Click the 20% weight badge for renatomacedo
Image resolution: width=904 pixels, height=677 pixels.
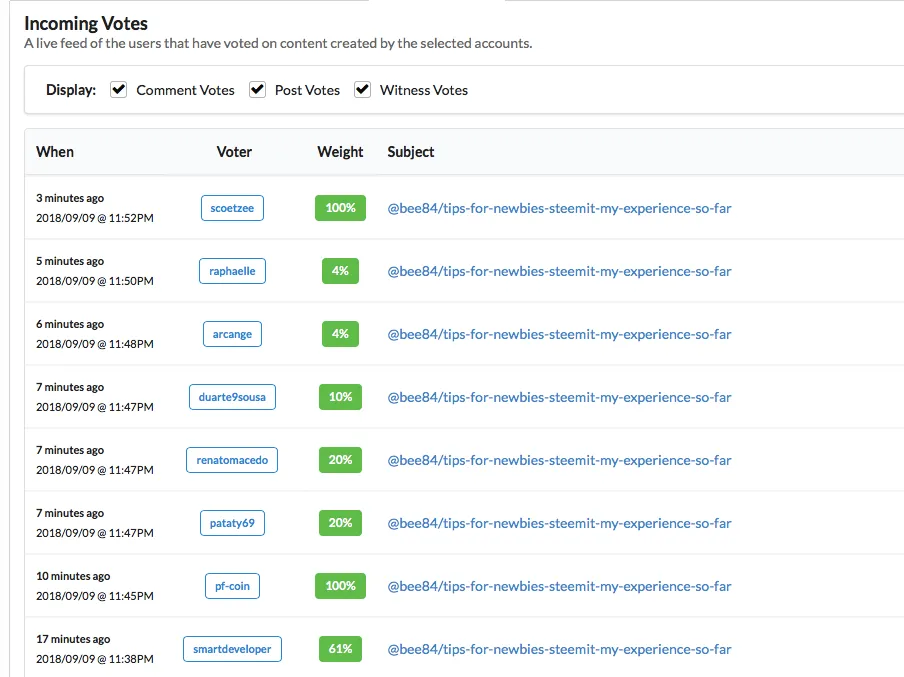tap(340, 460)
